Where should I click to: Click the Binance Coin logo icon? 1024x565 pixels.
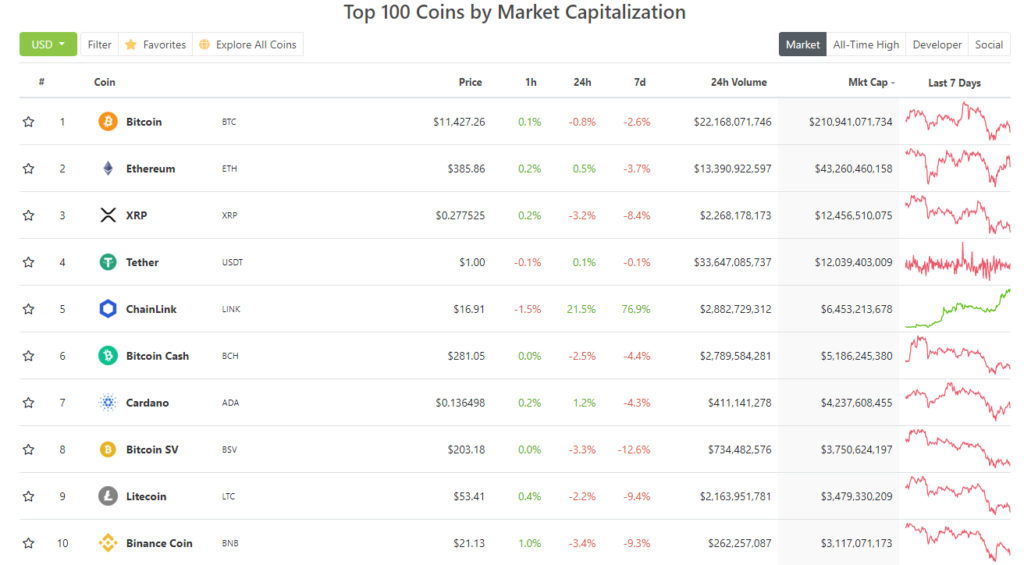pos(108,543)
